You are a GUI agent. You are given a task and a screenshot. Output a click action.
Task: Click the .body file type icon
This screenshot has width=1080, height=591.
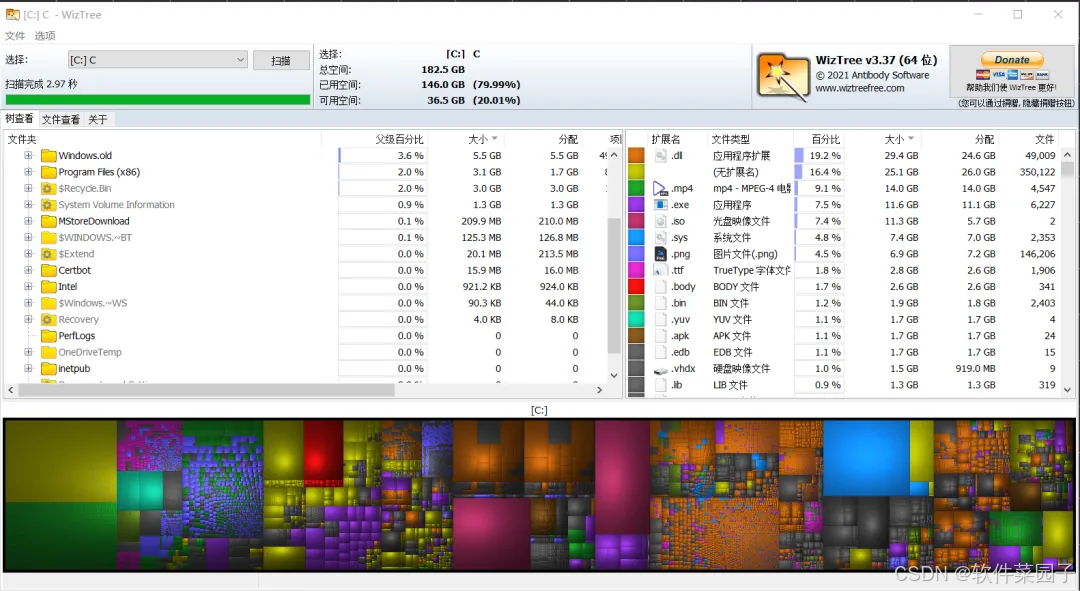click(x=661, y=287)
